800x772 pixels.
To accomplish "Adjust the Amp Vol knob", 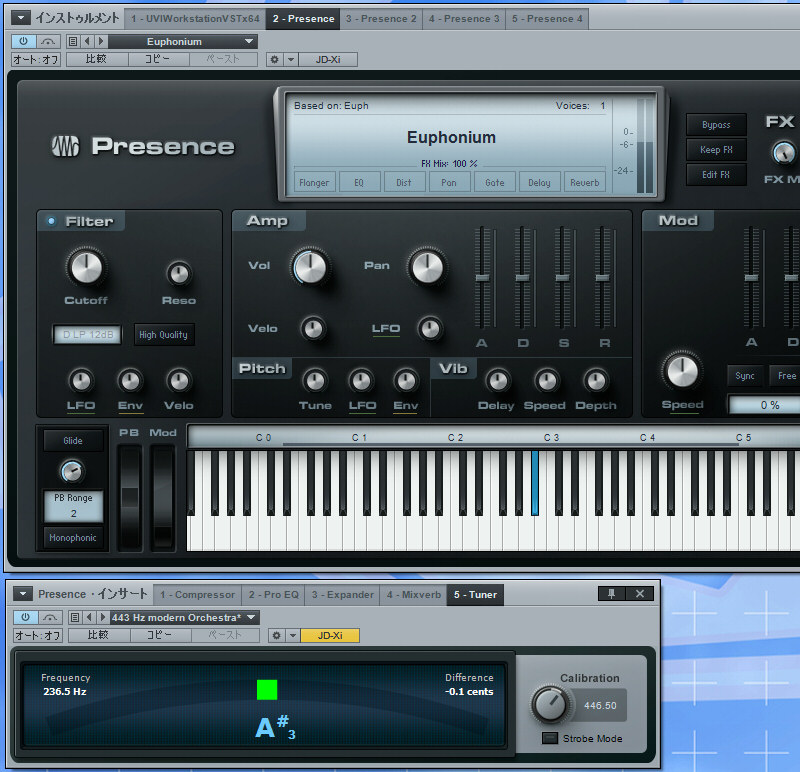I will (310, 267).
